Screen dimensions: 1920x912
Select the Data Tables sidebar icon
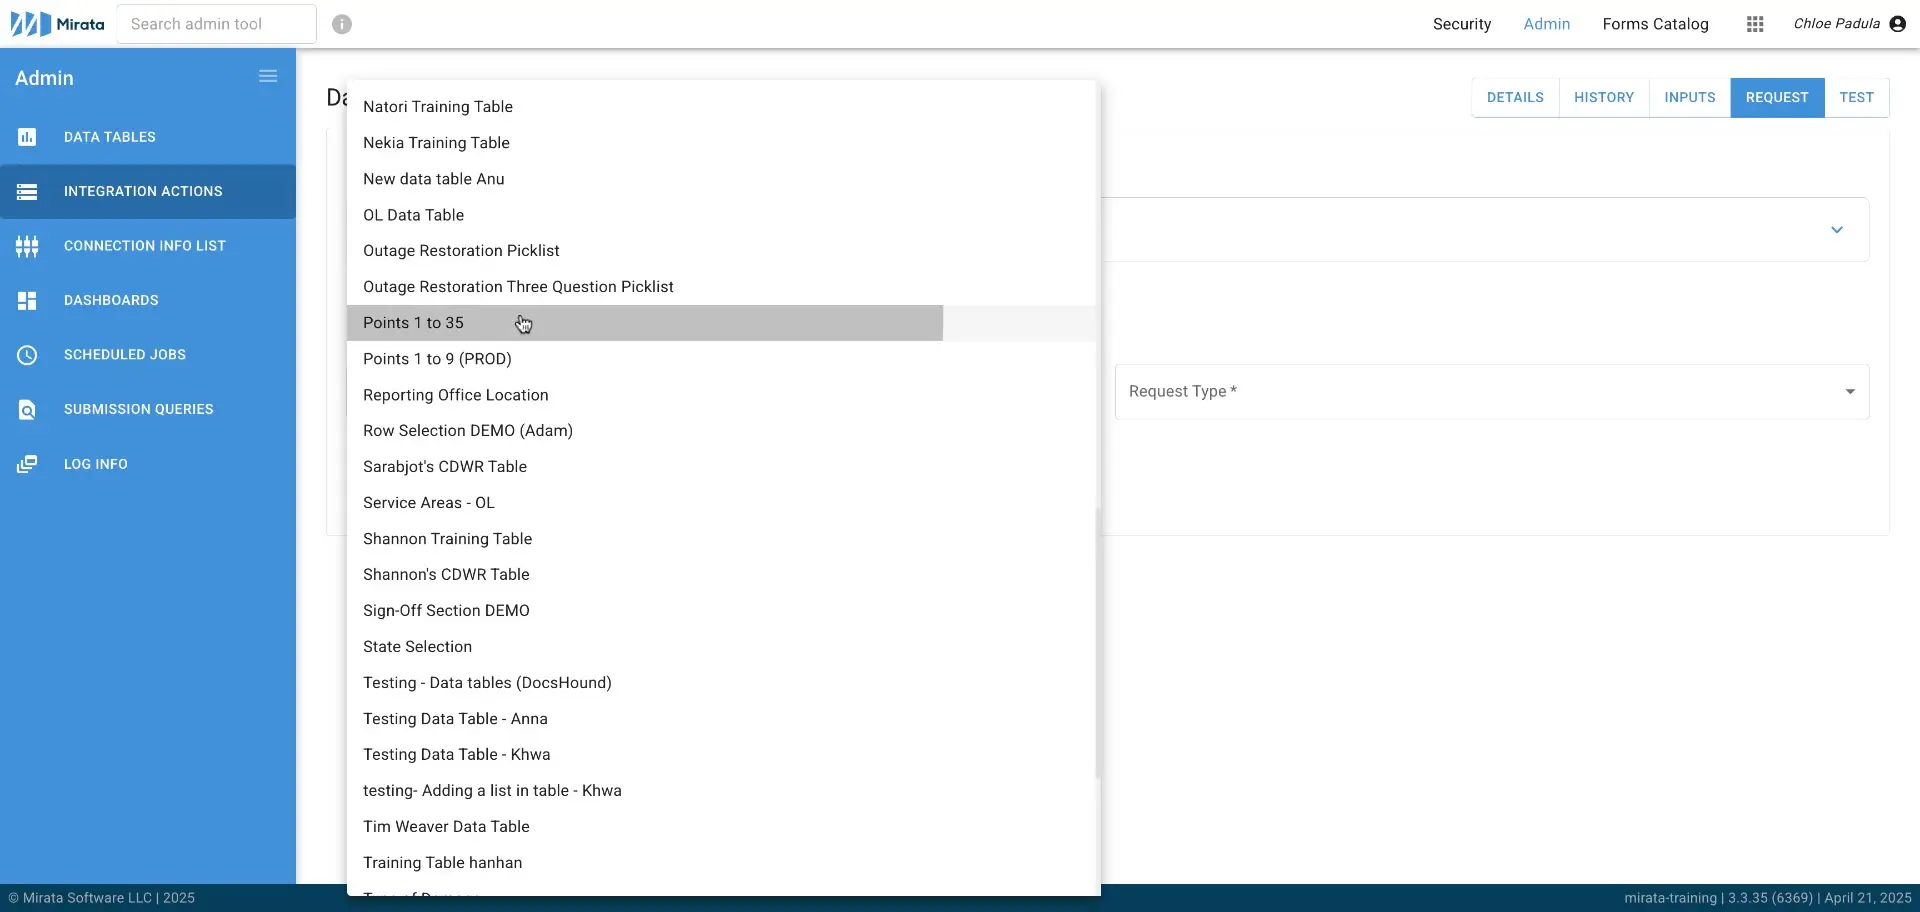pos(27,137)
